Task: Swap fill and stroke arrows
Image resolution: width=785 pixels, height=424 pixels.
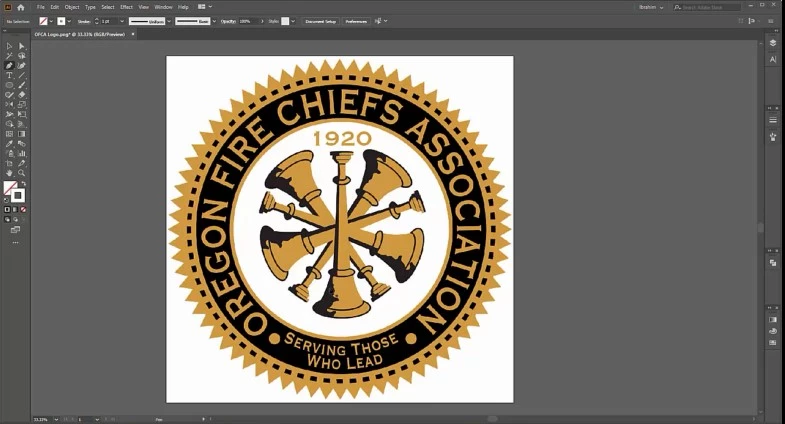Action: (23, 184)
